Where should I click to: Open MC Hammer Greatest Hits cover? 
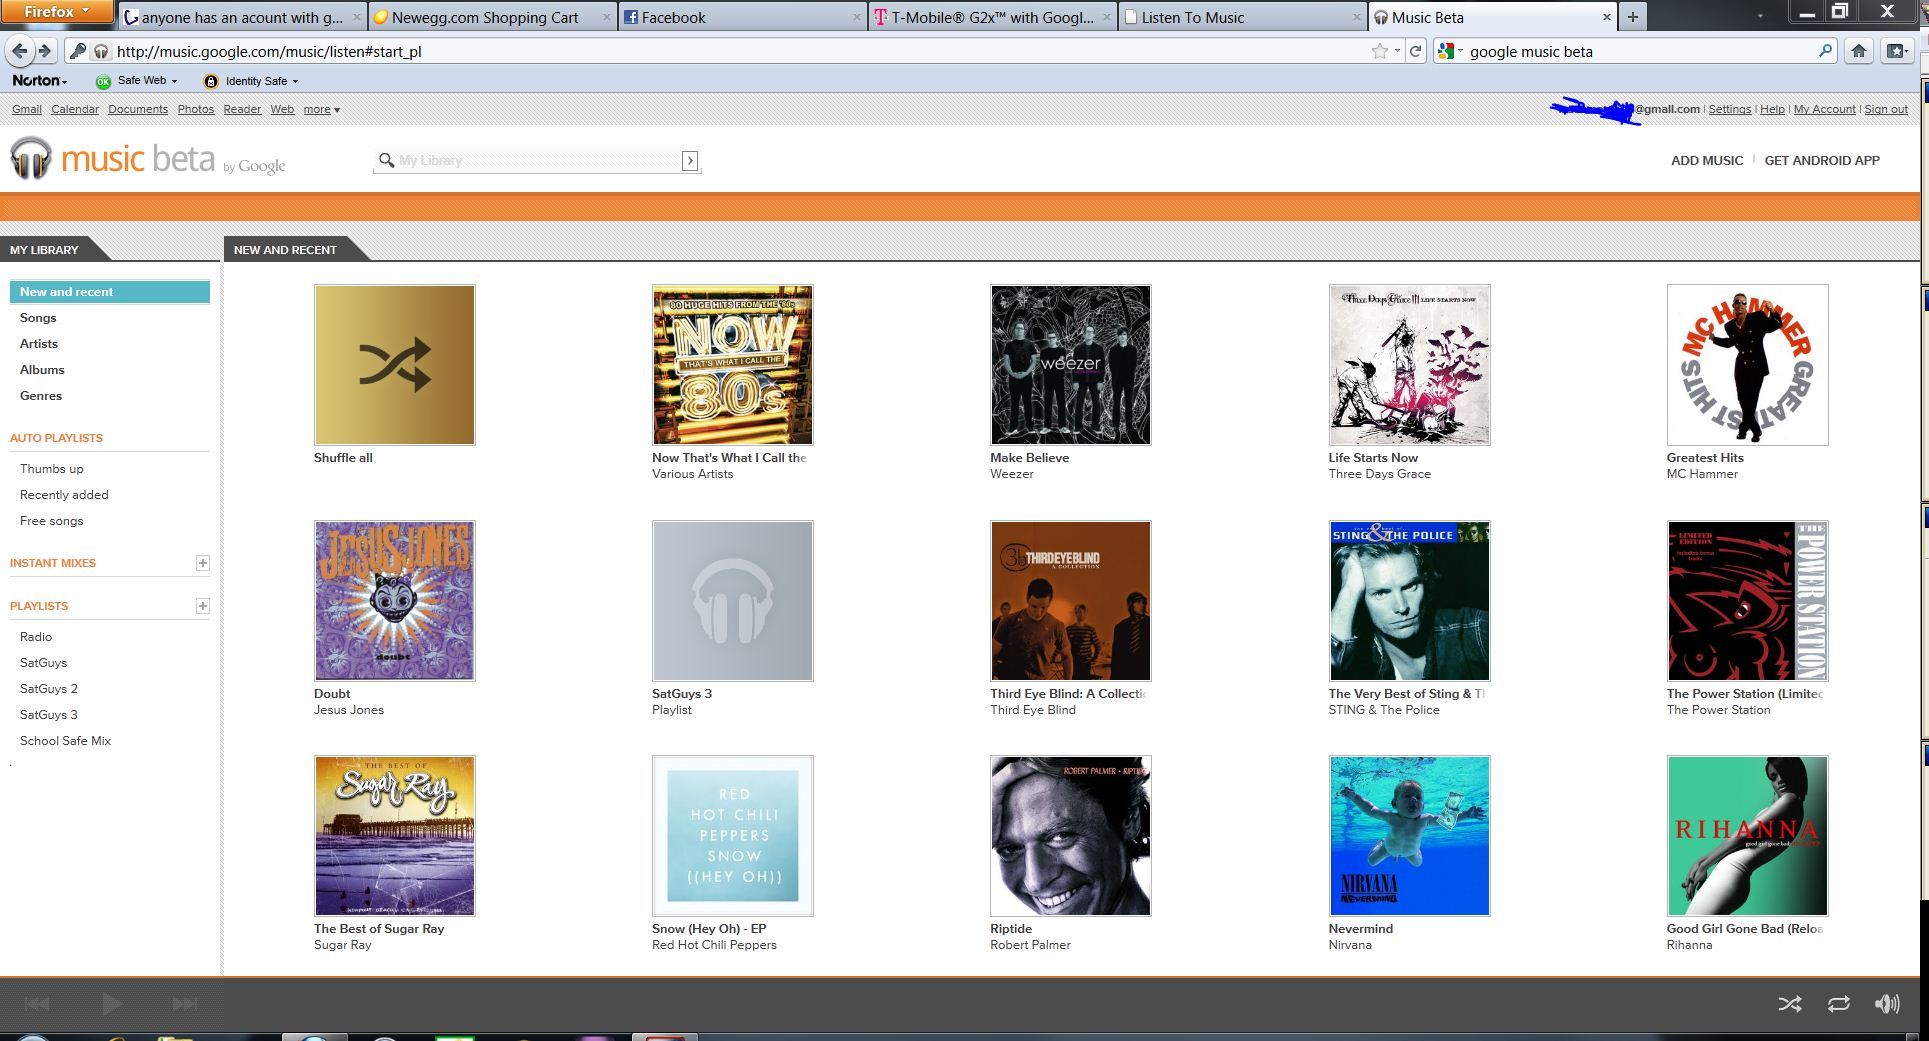tap(1747, 365)
